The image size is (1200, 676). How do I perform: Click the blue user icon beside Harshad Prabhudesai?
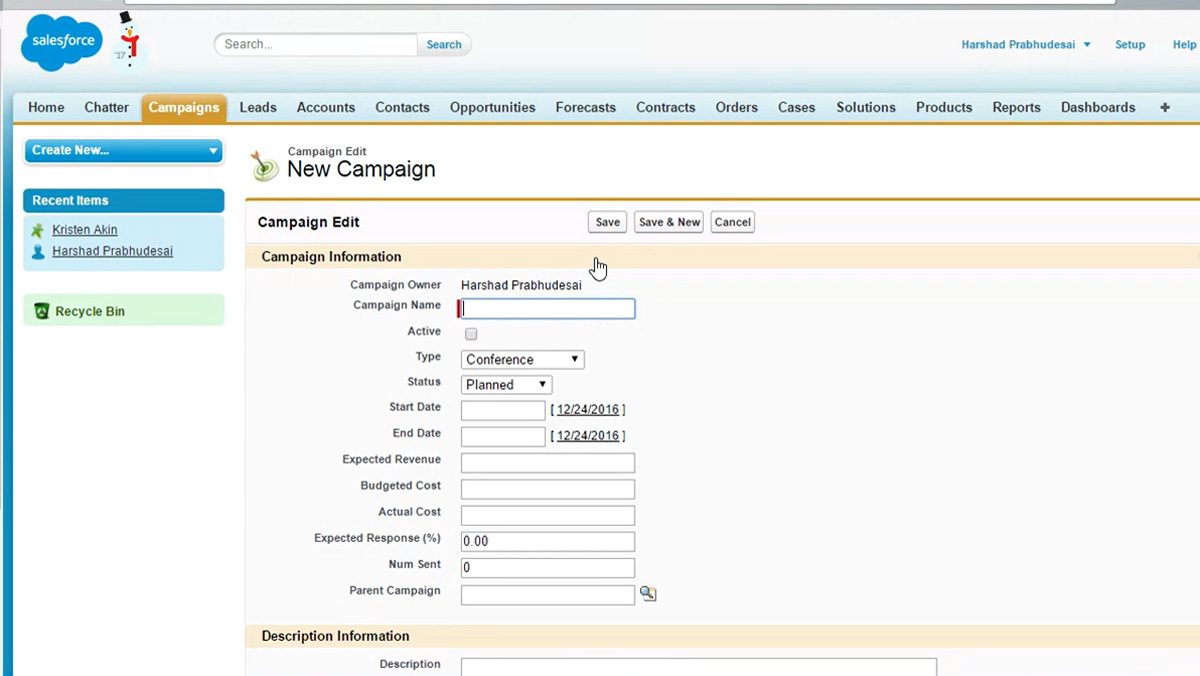[37, 251]
